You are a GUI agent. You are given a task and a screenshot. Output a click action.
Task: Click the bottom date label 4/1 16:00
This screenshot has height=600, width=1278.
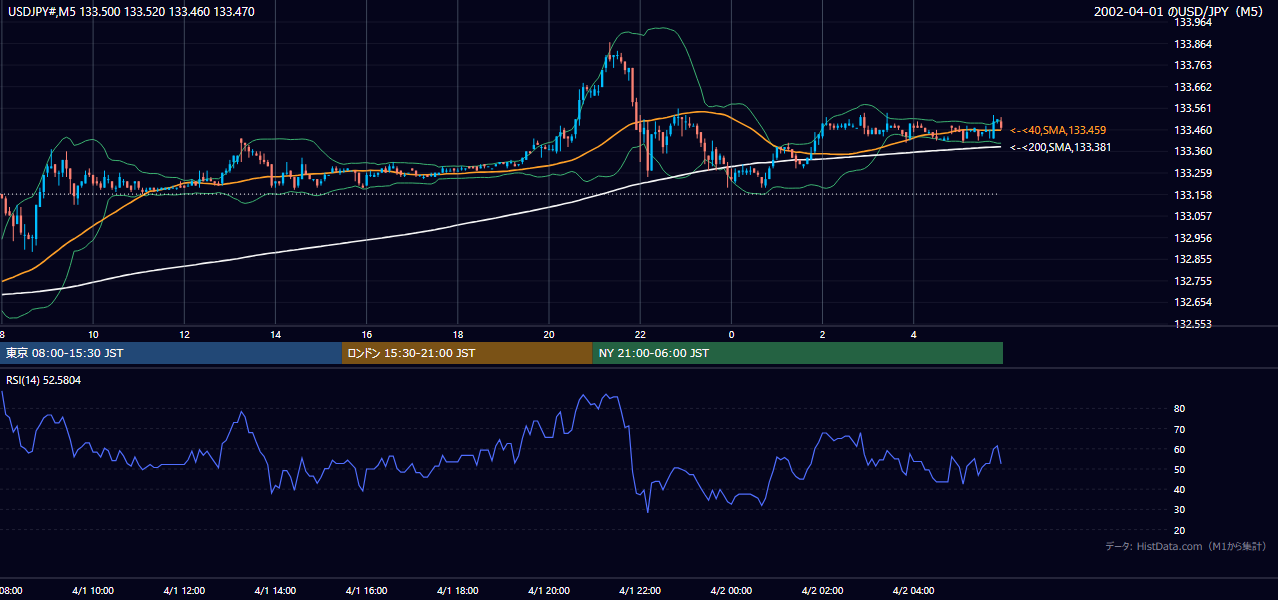(366, 591)
